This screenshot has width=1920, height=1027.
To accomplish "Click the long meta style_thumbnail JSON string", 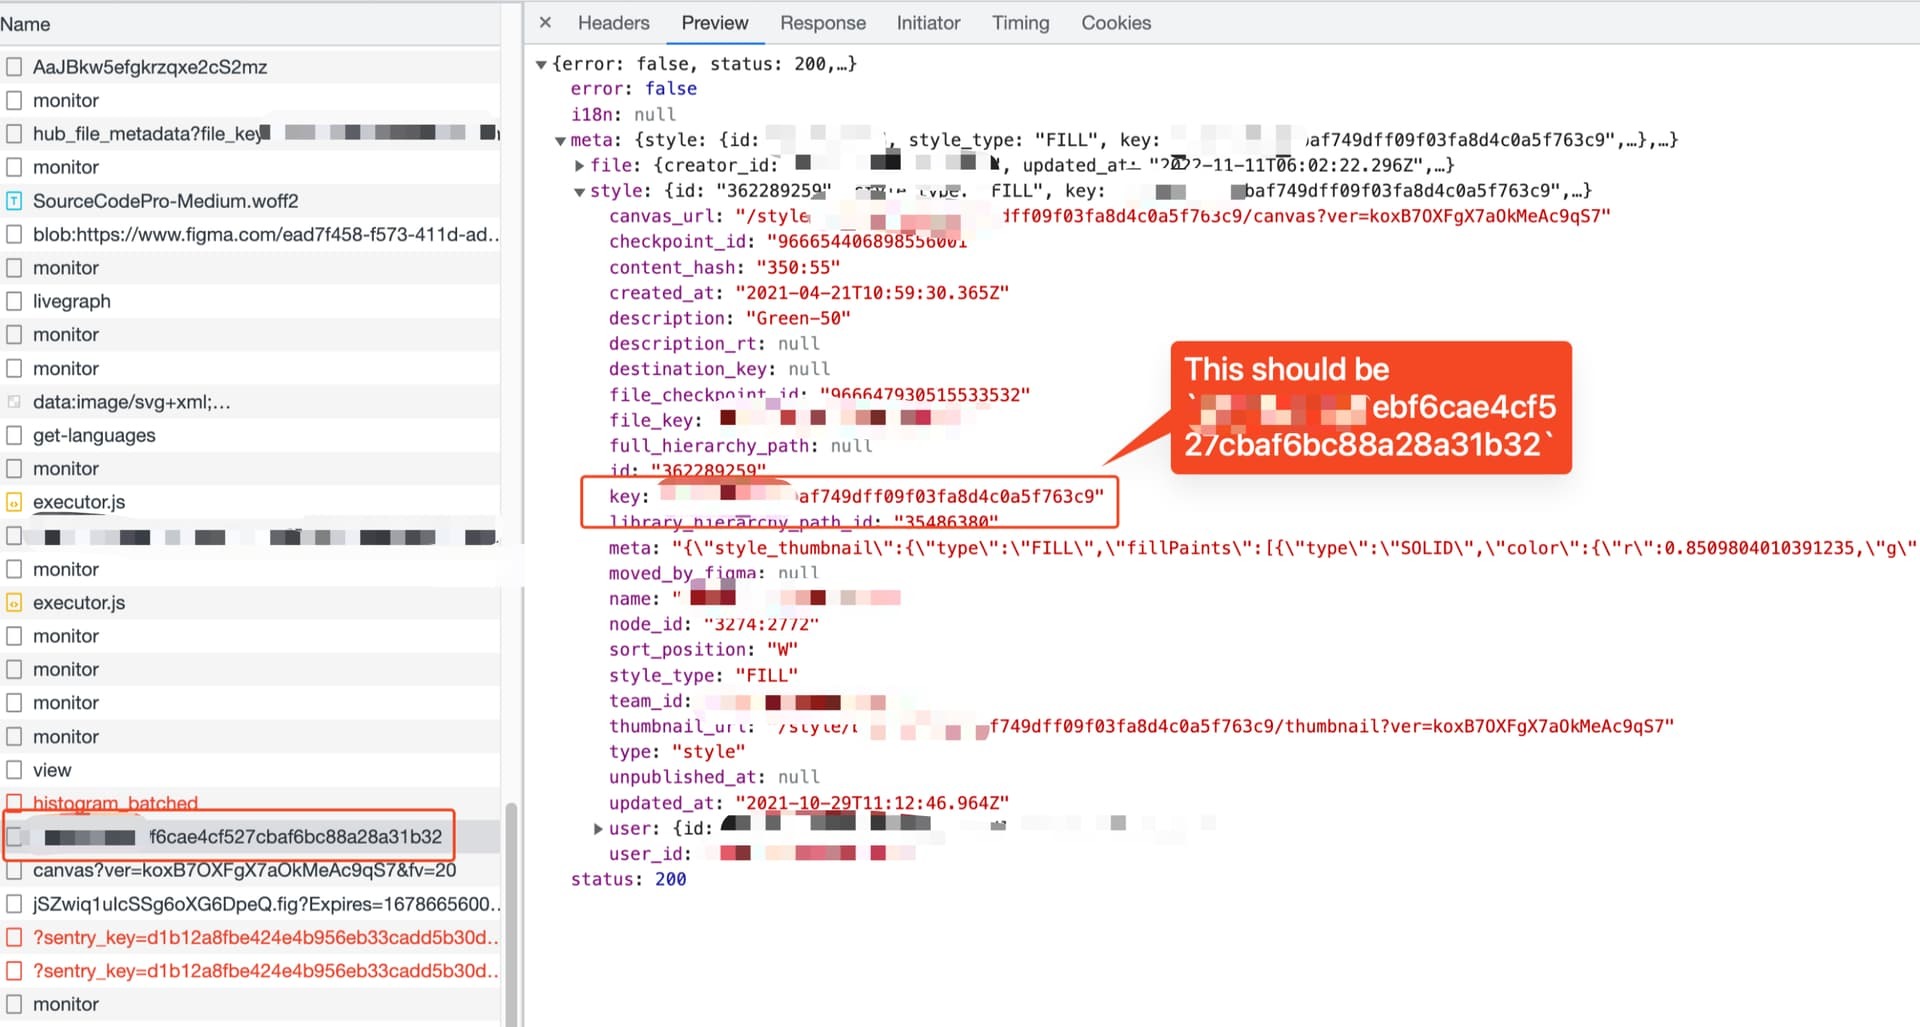I will pyautogui.click(x=1293, y=548).
